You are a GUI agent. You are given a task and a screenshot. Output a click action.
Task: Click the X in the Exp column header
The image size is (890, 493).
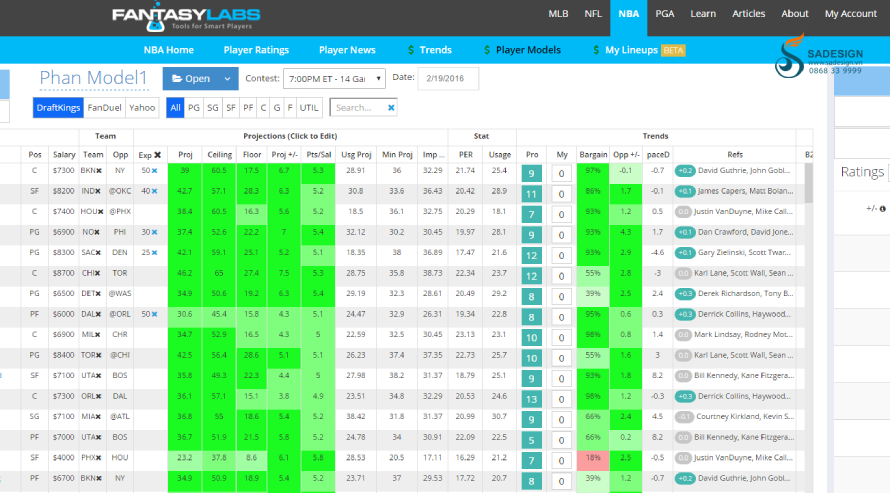(x=157, y=155)
